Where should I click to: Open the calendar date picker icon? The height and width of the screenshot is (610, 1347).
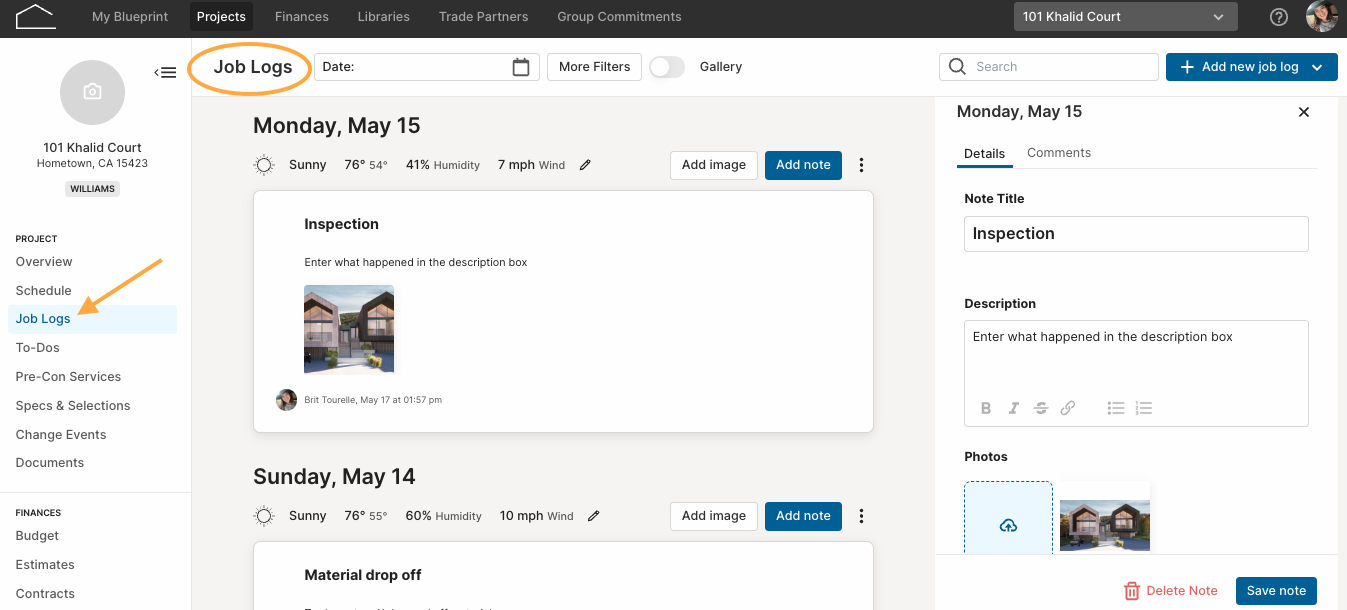pyautogui.click(x=520, y=67)
